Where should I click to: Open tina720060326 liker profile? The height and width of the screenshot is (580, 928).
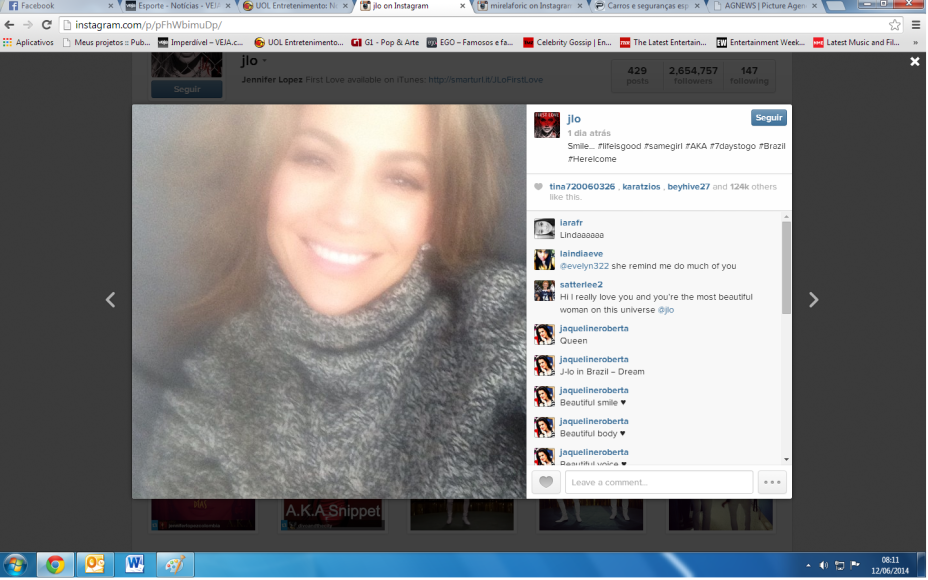click(582, 186)
